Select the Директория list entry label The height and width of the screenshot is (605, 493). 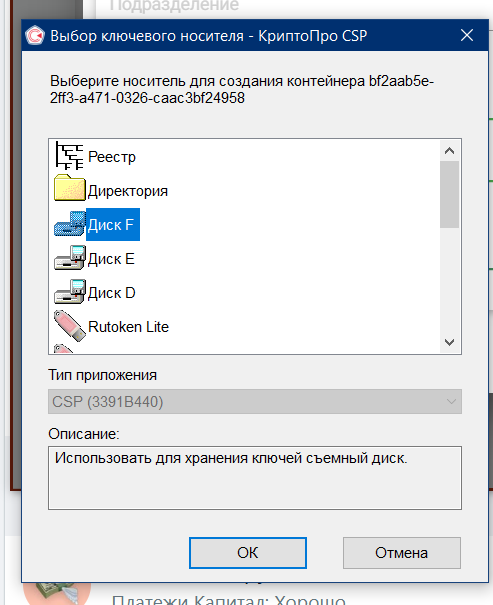point(128,191)
